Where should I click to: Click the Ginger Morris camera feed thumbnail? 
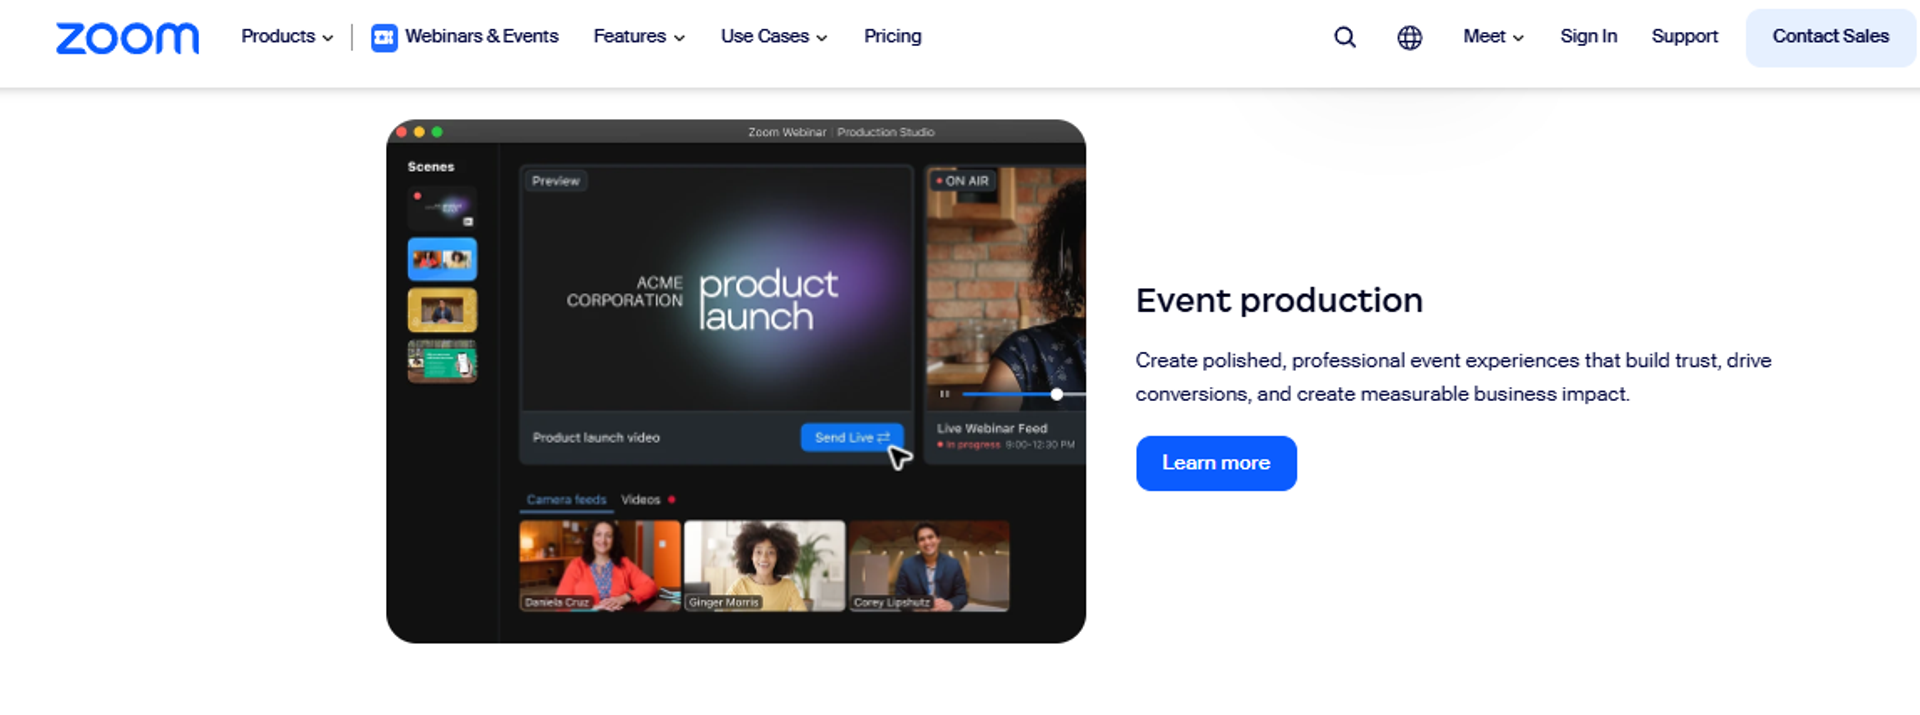click(764, 565)
